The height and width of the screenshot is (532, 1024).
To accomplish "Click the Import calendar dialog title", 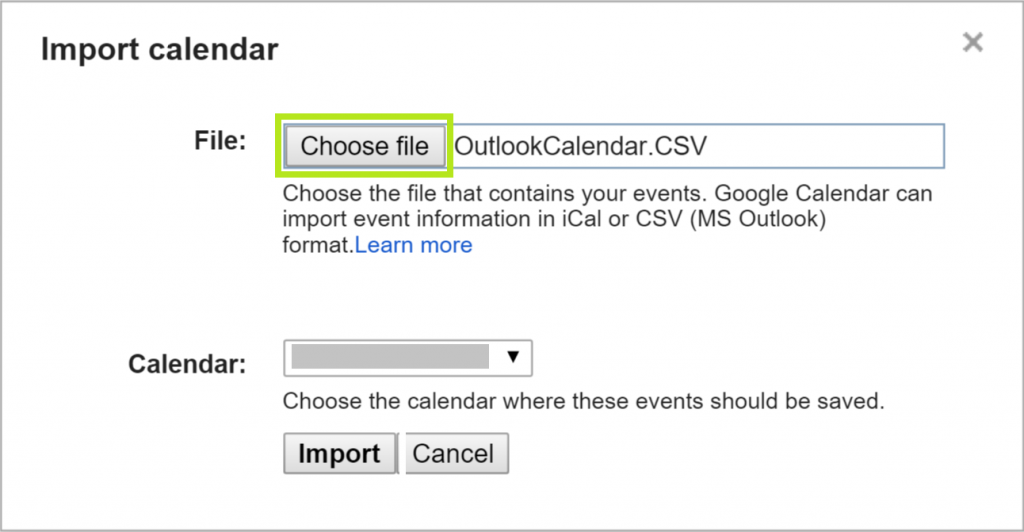I will (x=159, y=48).
